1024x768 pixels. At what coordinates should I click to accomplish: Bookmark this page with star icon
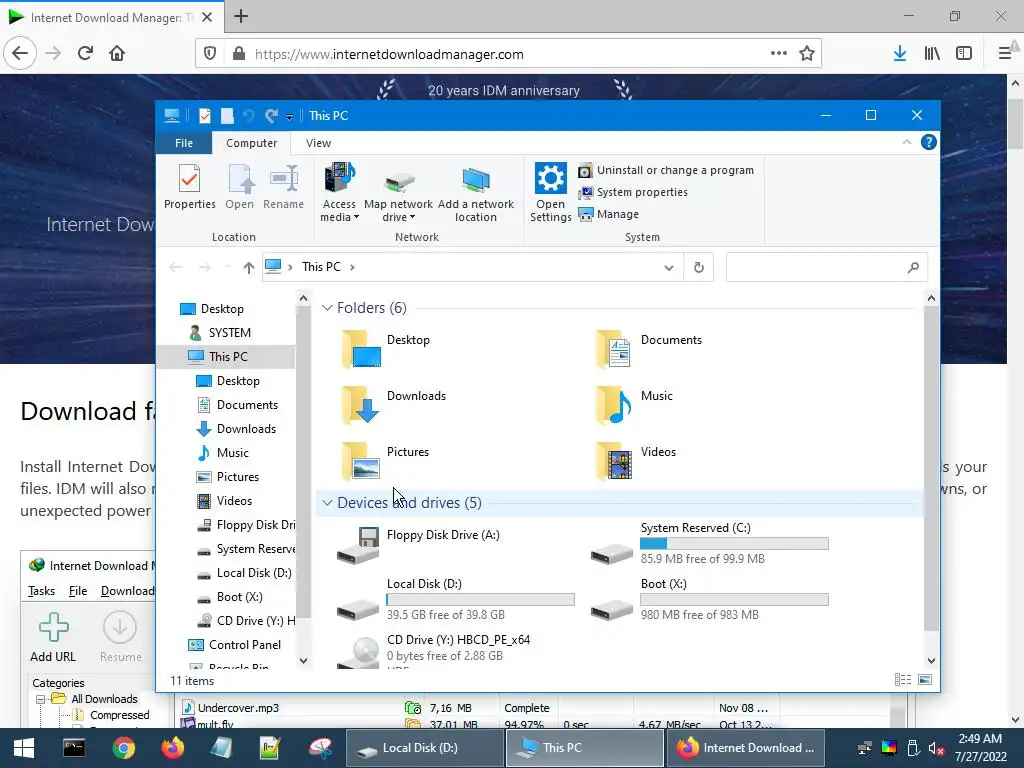tap(807, 54)
